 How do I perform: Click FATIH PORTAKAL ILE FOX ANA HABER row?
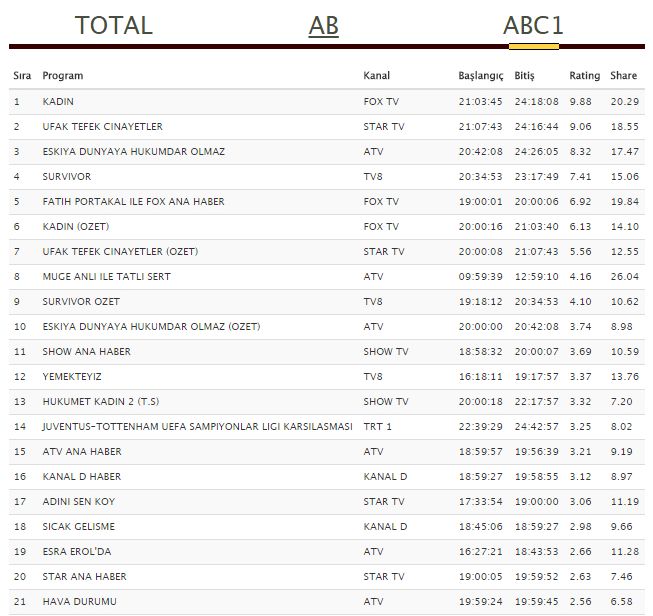(x=133, y=202)
